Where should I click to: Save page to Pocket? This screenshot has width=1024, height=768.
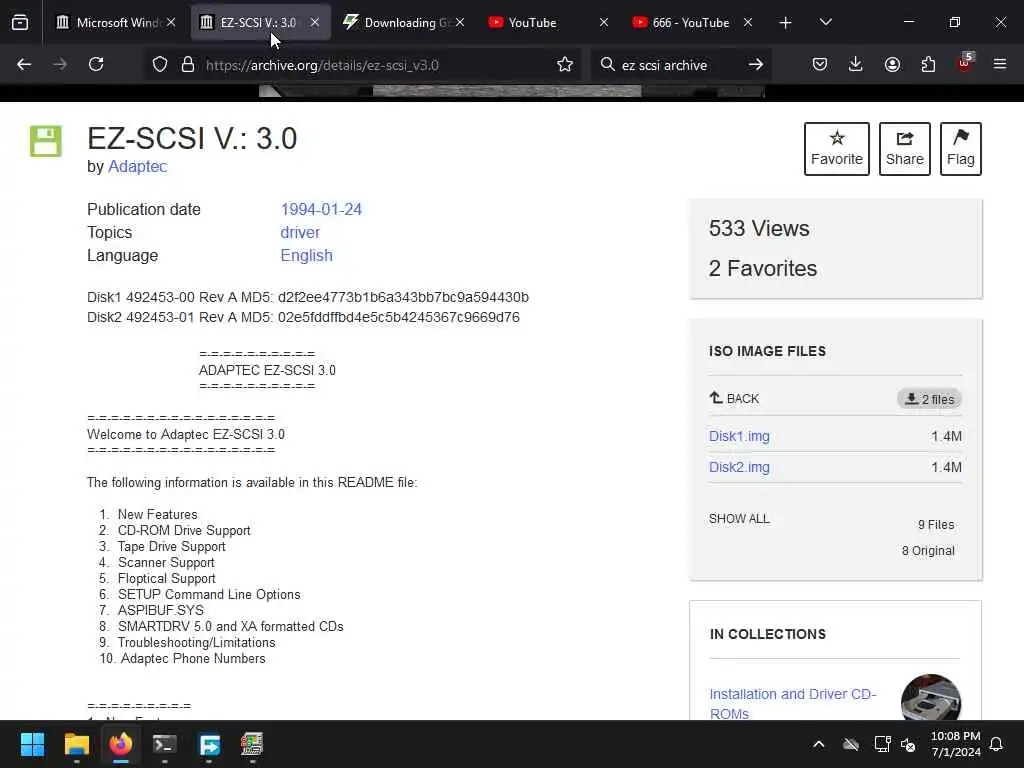(x=820, y=64)
